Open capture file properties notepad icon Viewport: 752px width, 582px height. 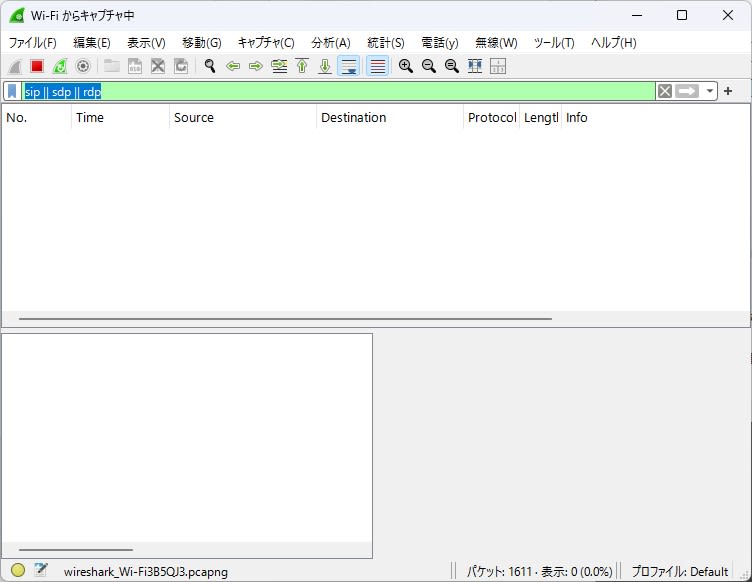coord(41,570)
